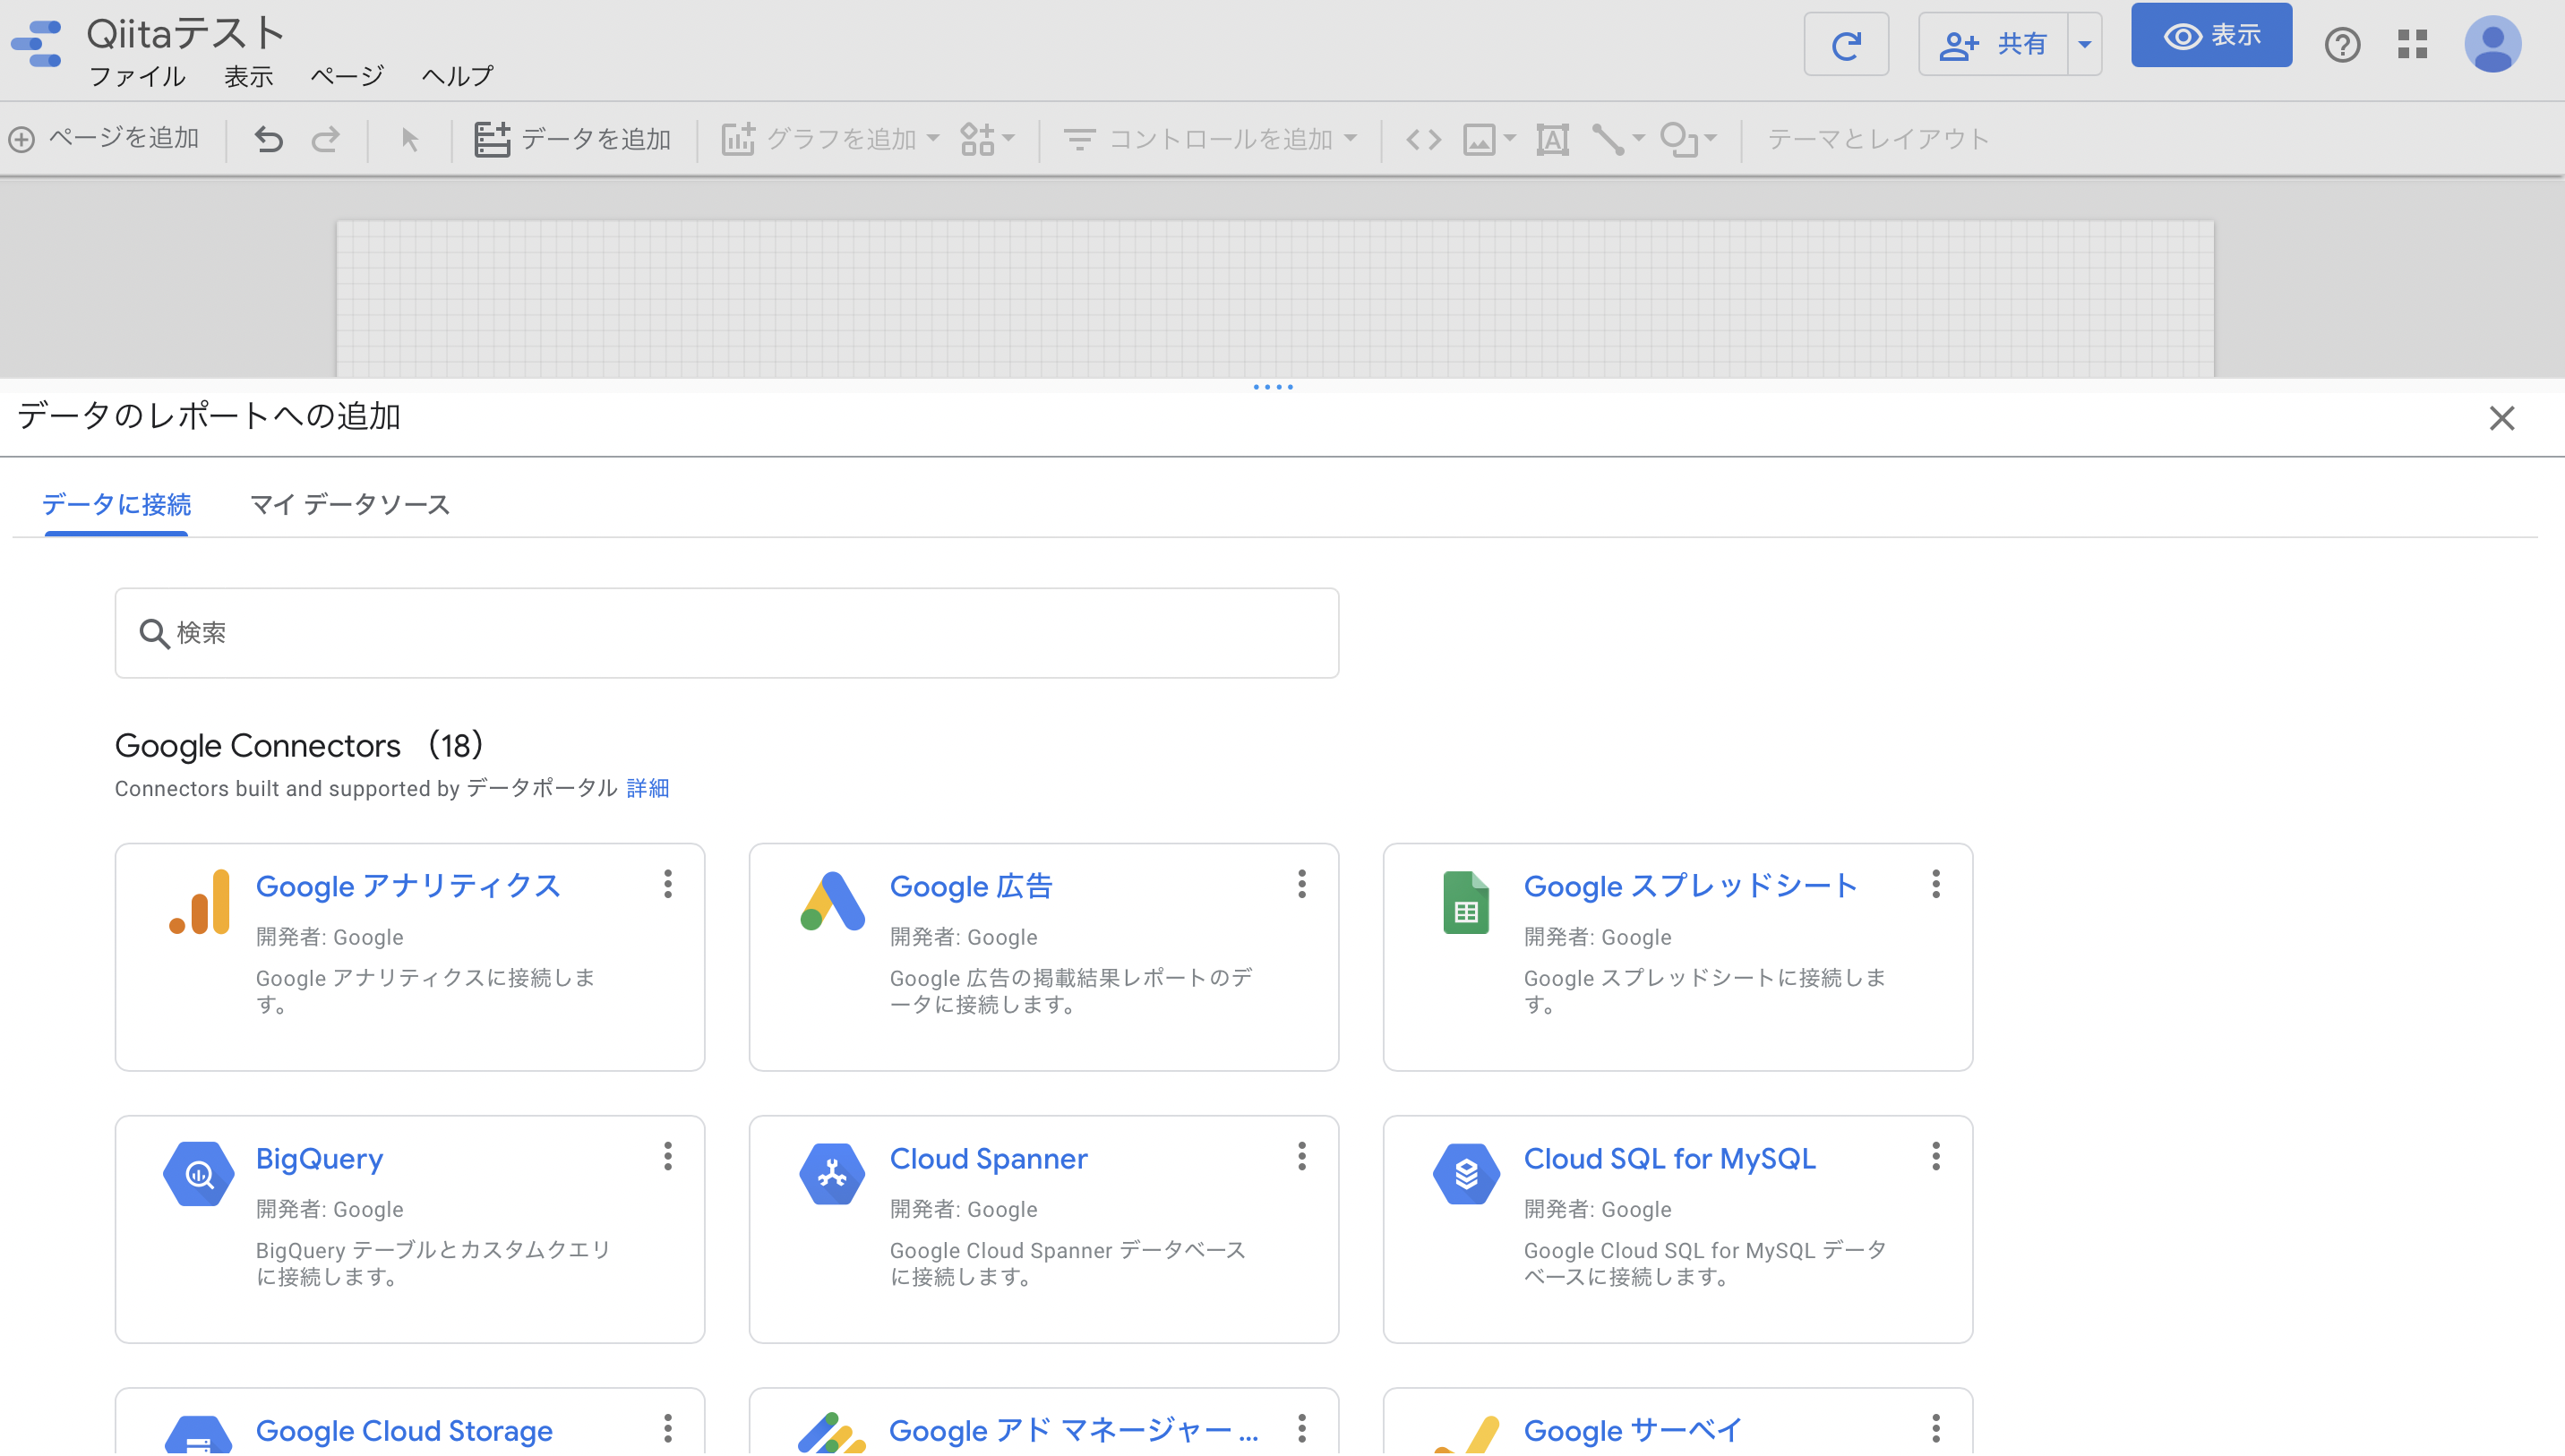Select the pointer selection mode tool
This screenshot has height=1456, width=2565.
pyautogui.click(x=409, y=139)
